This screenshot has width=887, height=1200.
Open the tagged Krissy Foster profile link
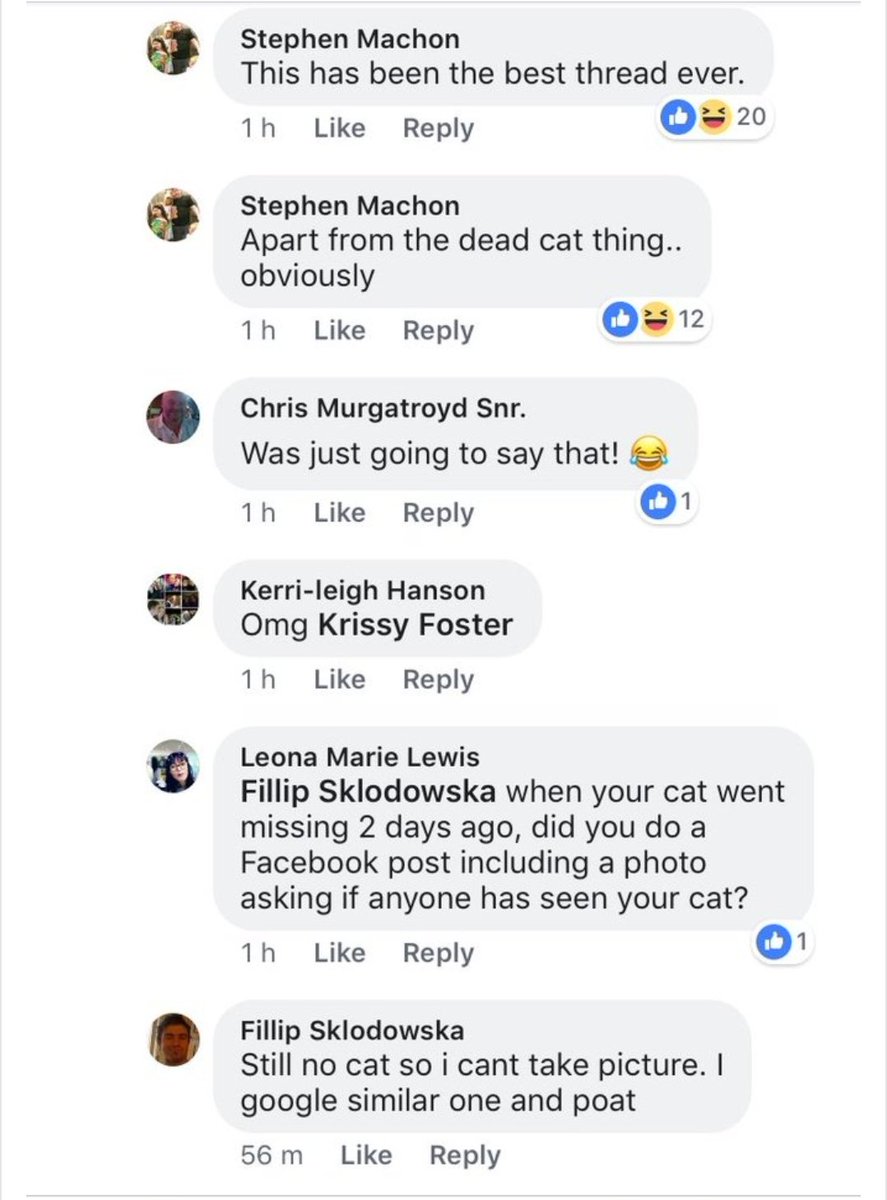tap(415, 625)
